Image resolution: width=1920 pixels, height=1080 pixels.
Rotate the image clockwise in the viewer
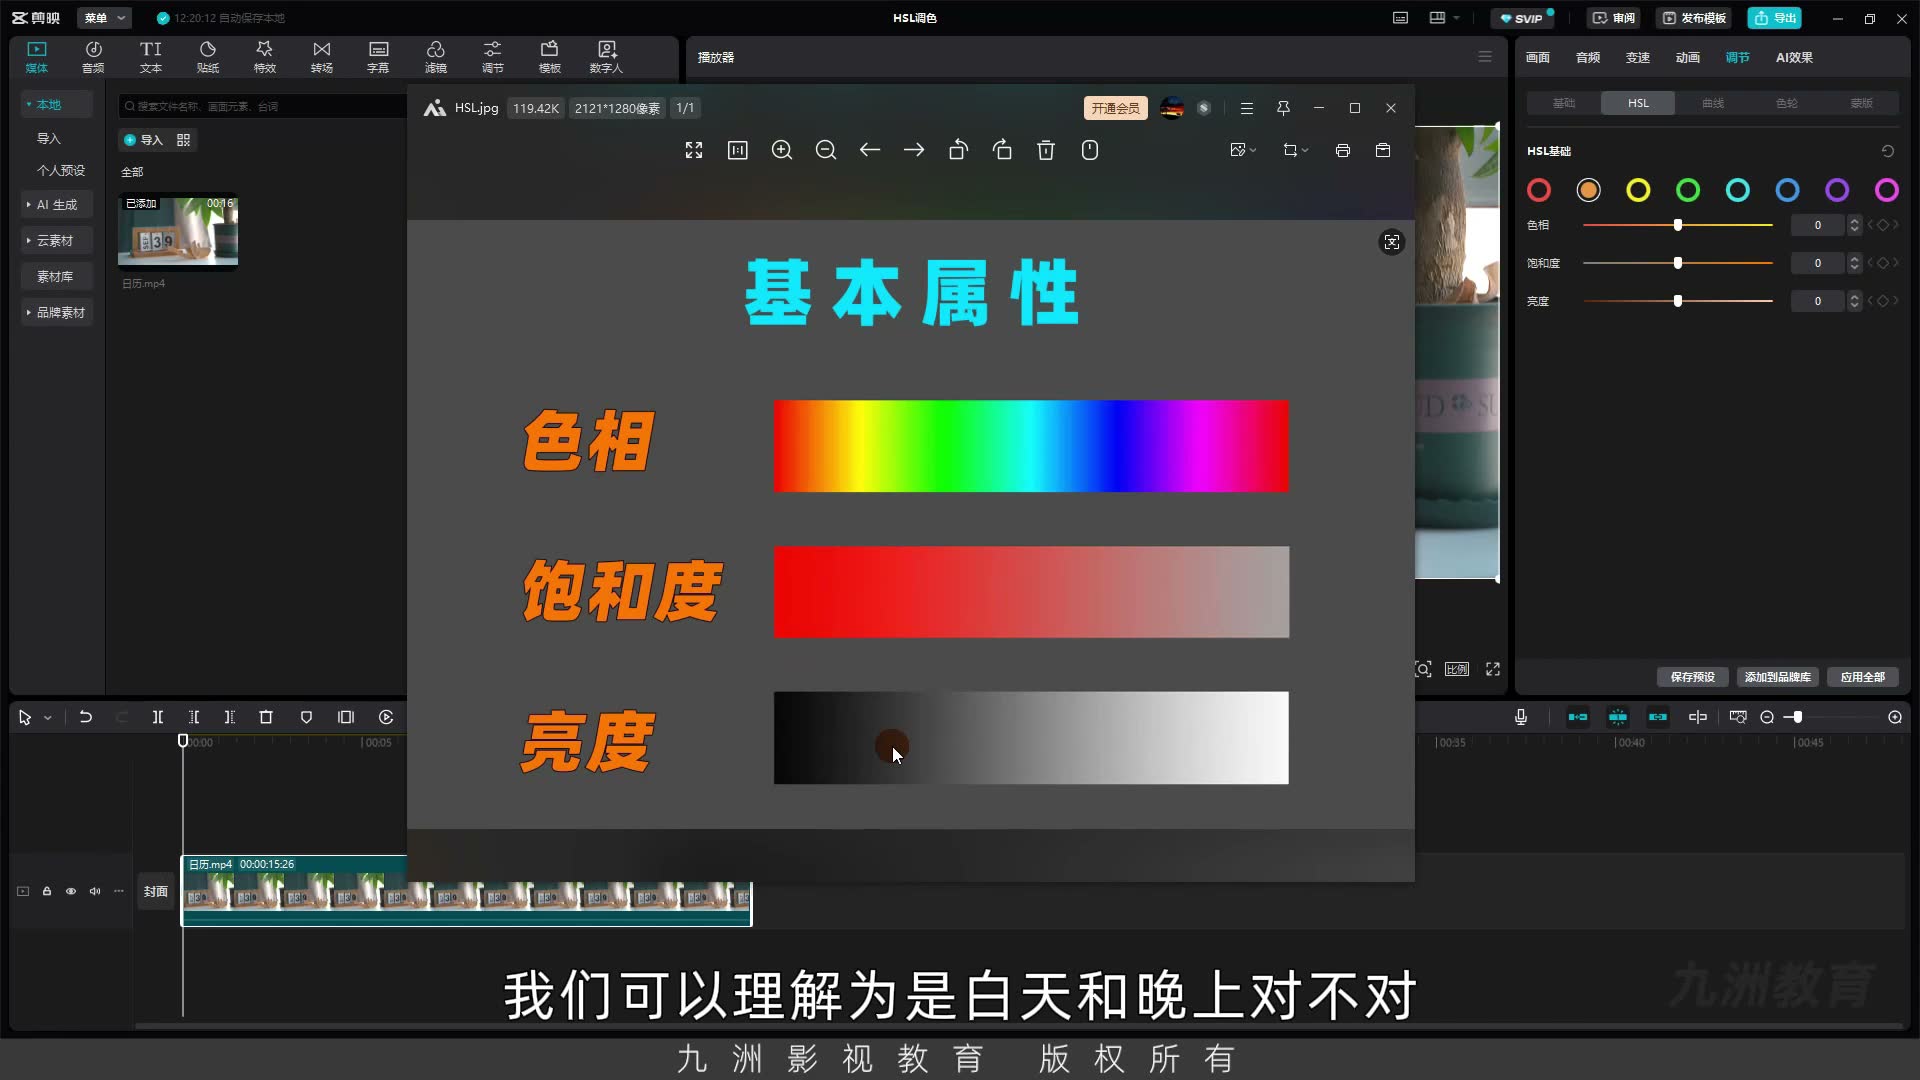[1002, 150]
